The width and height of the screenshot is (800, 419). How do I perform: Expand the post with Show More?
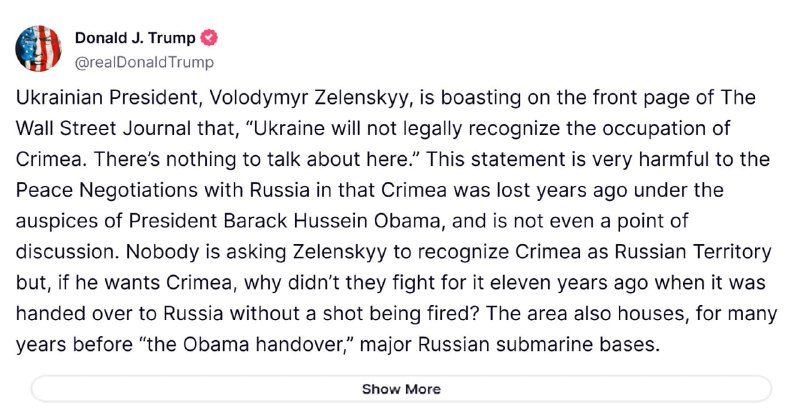pos(401,389)
